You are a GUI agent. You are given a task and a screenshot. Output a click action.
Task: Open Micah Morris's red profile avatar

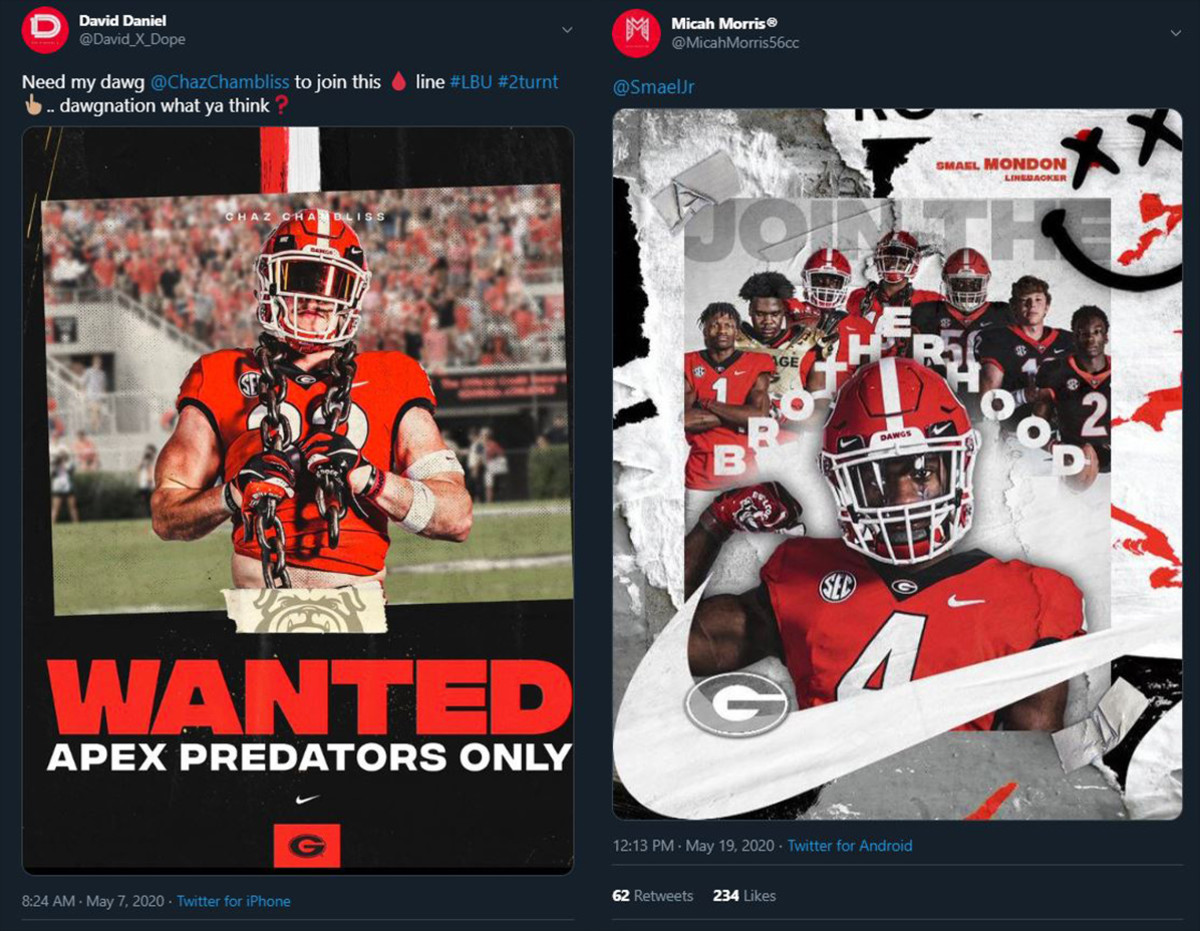636,33
